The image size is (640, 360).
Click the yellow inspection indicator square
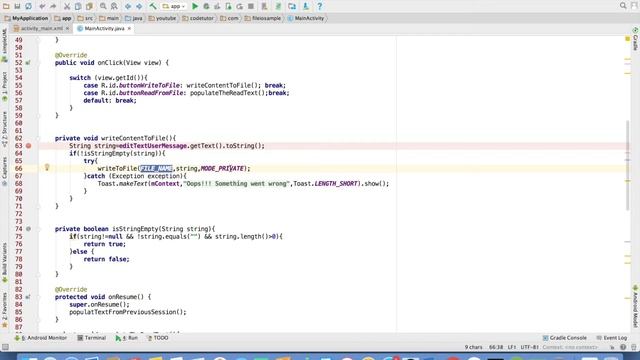[x=627, y=39]
